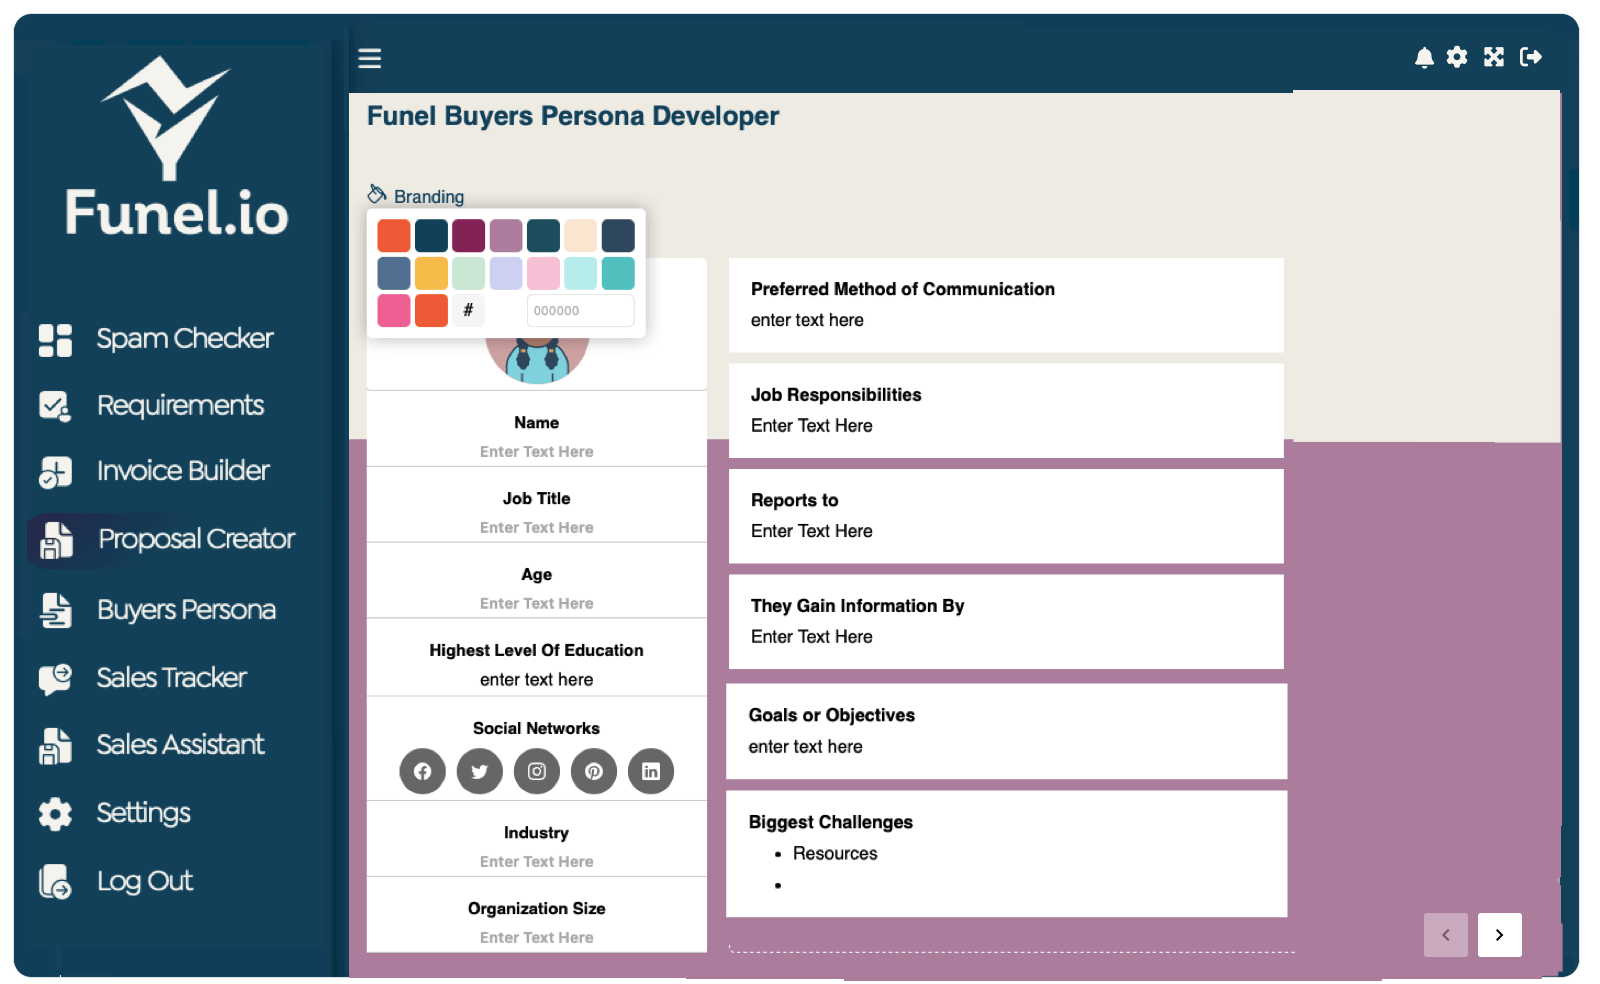1600x984 pixels.
Task: Click the LinkedIn social network icon
Action: tap(651, 771)
